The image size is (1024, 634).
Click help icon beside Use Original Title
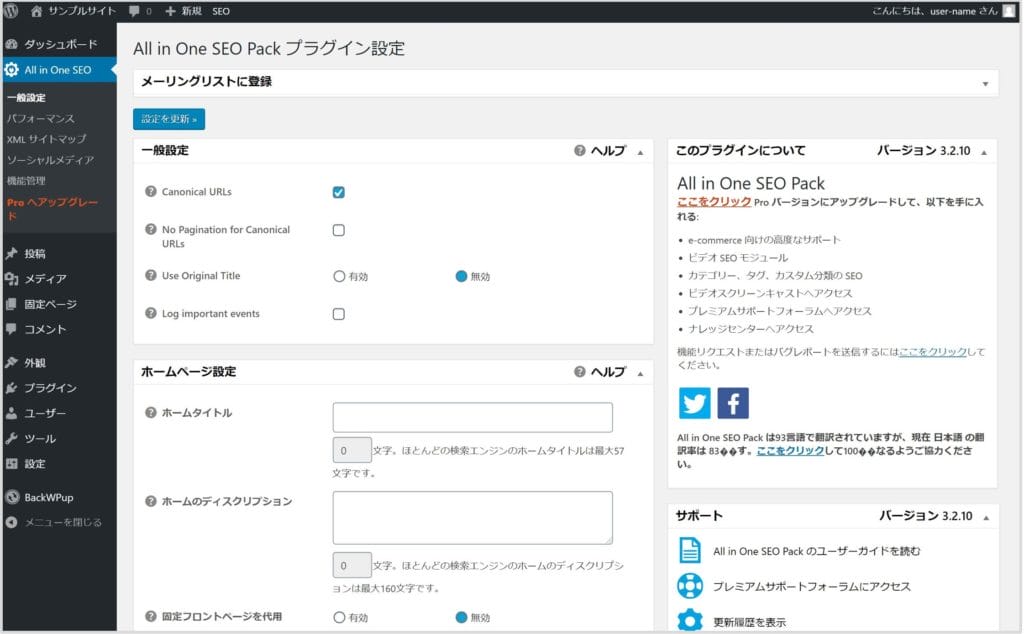[x=151, y=276]
